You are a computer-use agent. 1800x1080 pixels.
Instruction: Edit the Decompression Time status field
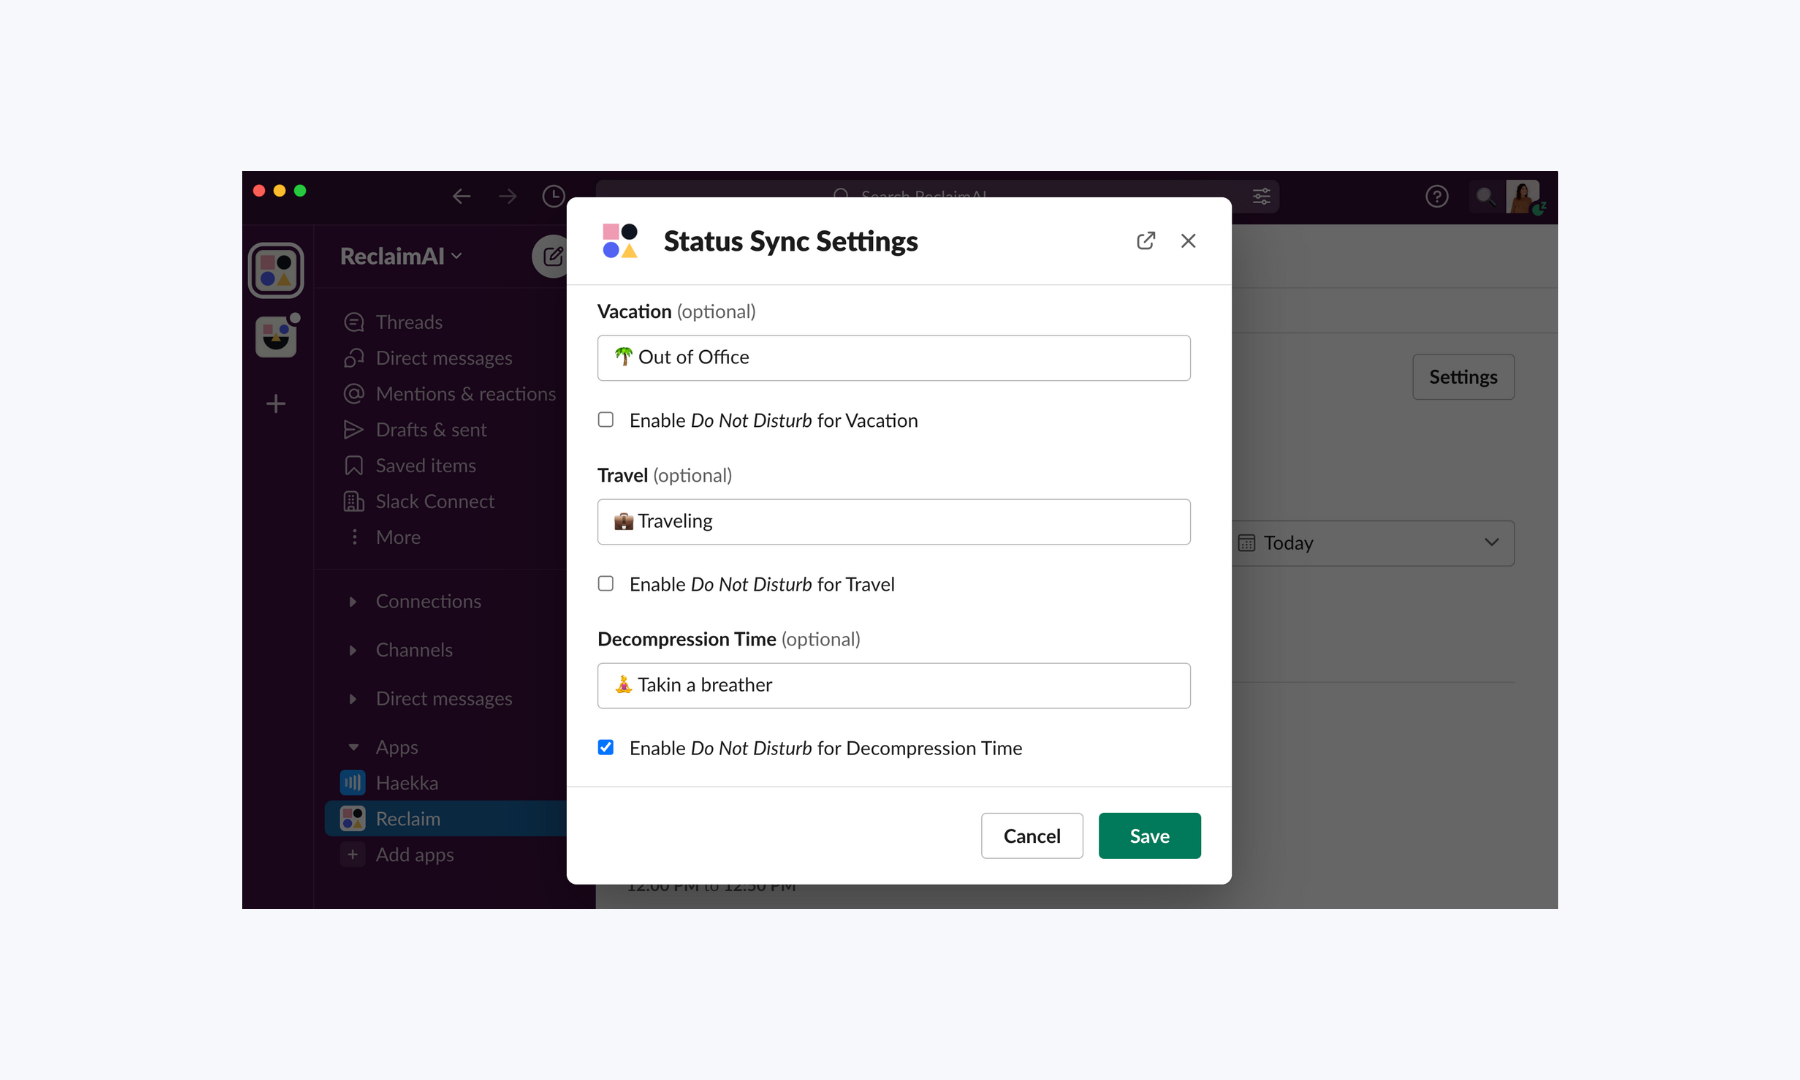(894, 686)
